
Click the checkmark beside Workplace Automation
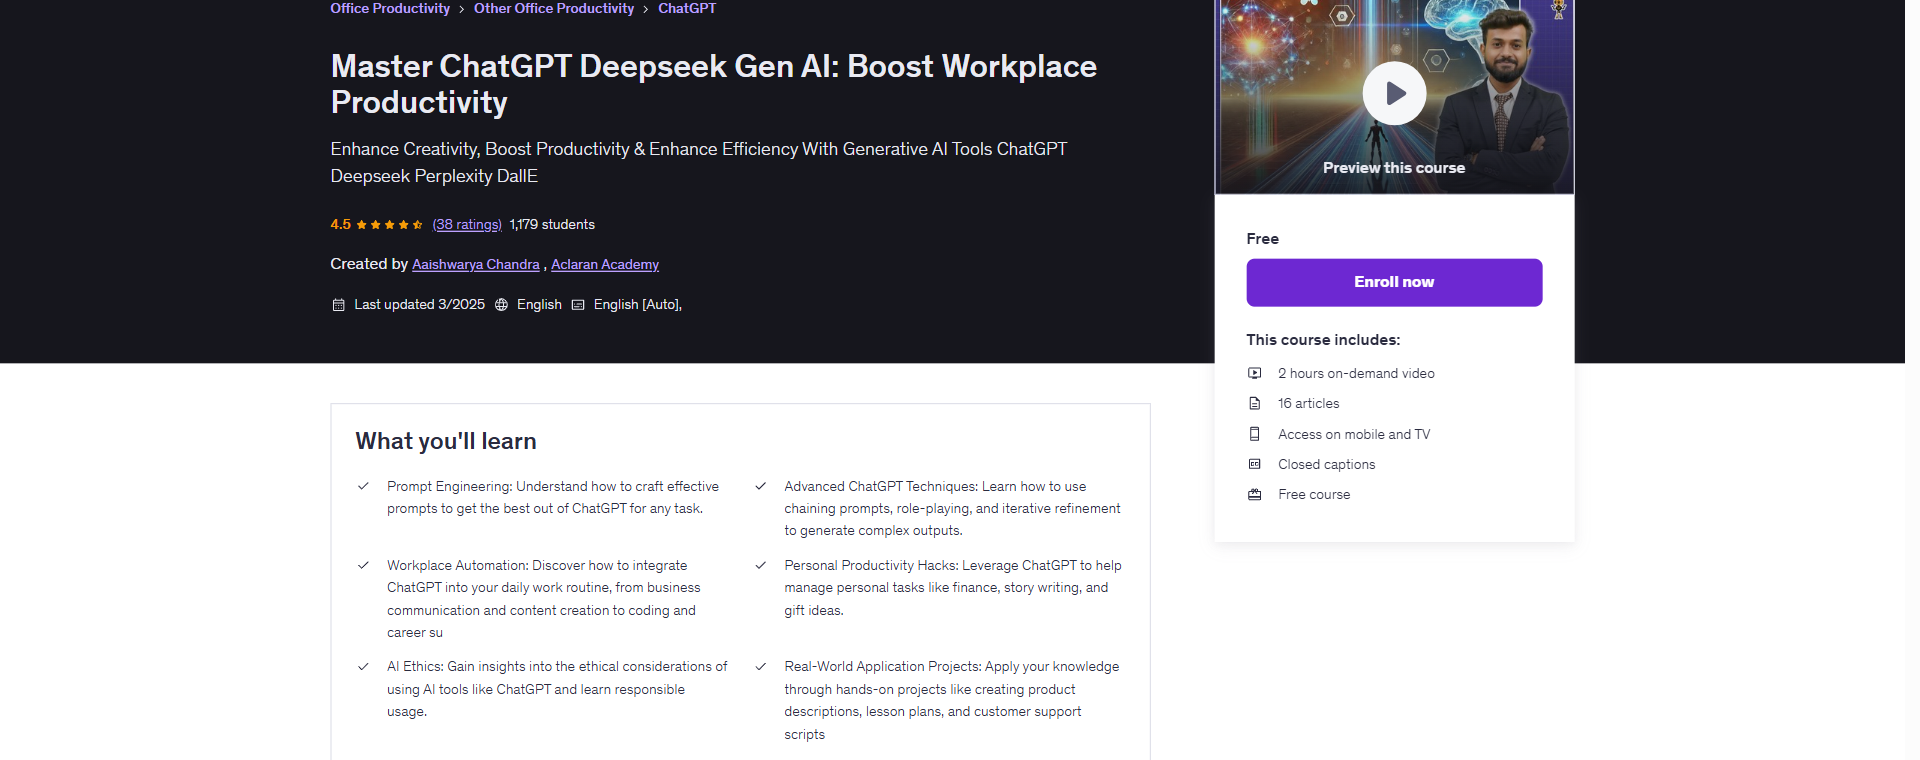[x=363, y=565]
